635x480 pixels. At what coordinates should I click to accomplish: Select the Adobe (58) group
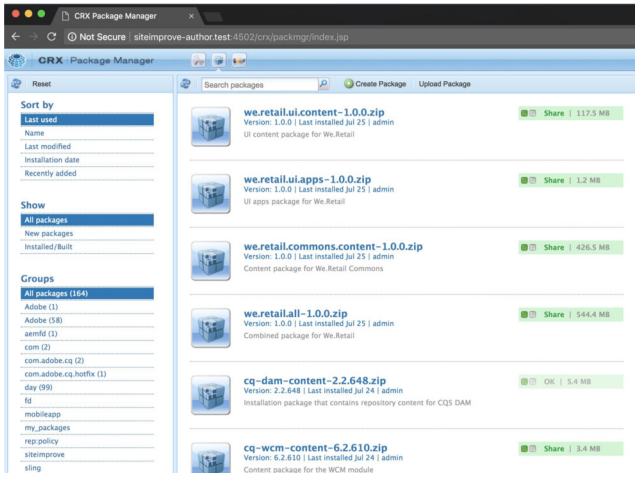[87, 320]
